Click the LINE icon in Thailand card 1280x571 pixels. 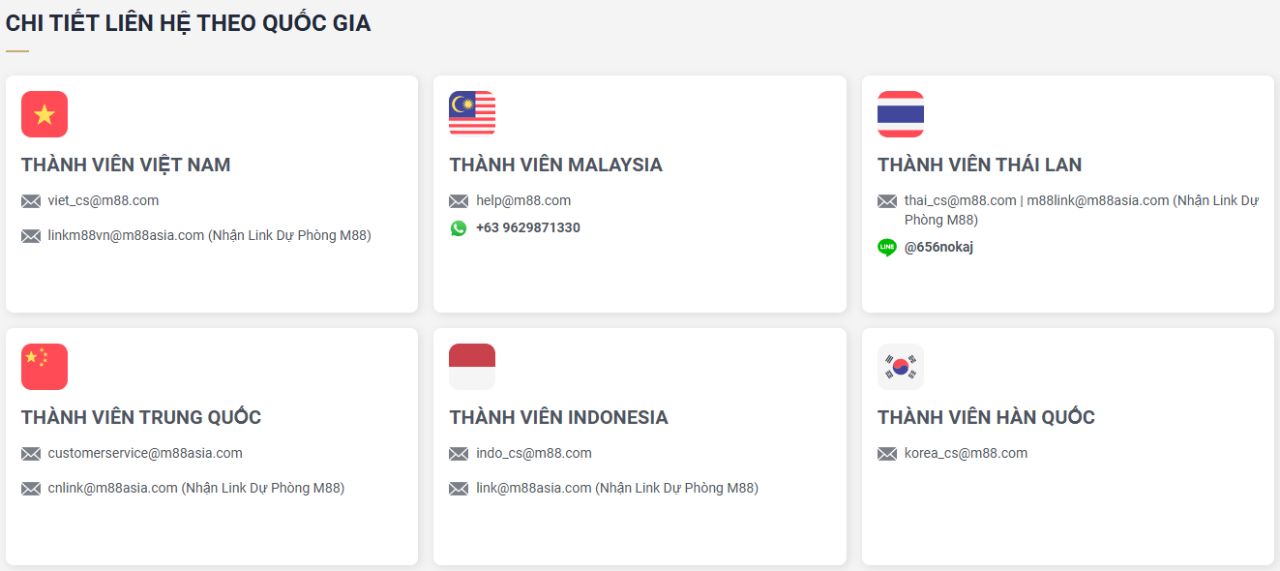pos(887,247)
